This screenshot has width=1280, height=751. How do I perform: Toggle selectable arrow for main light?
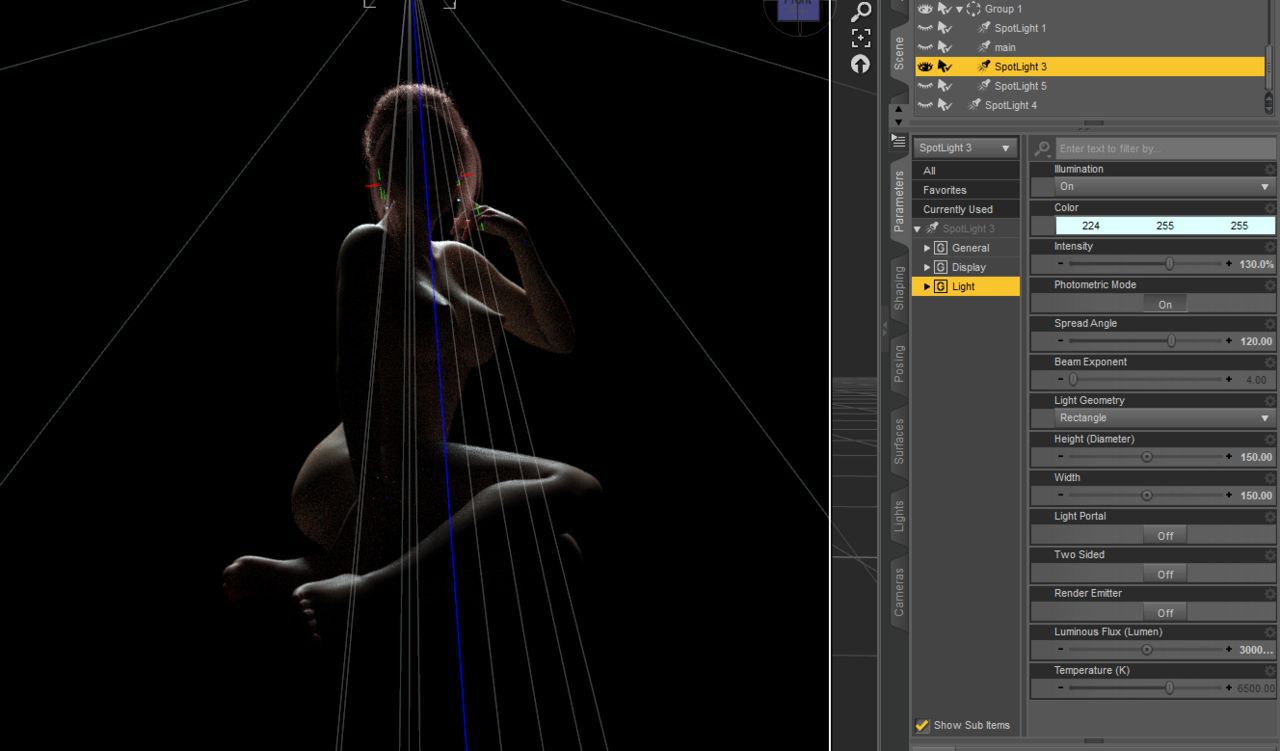(945, 47)
